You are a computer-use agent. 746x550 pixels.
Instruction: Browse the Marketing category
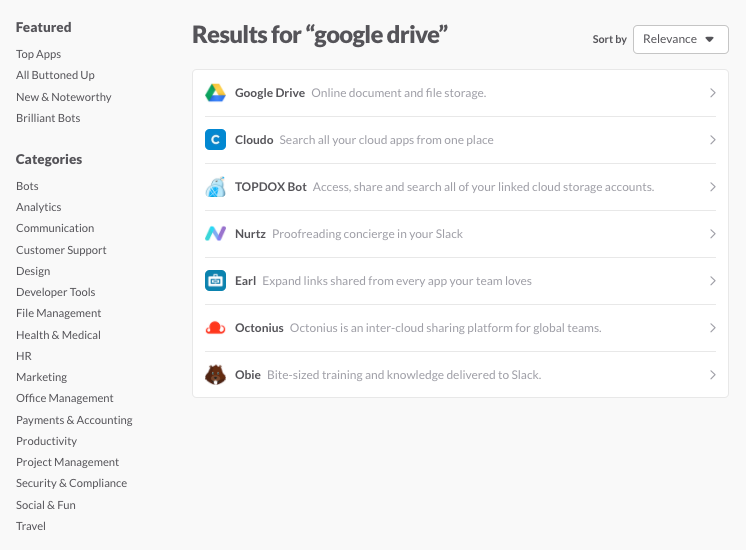click(x=41, y=377)
